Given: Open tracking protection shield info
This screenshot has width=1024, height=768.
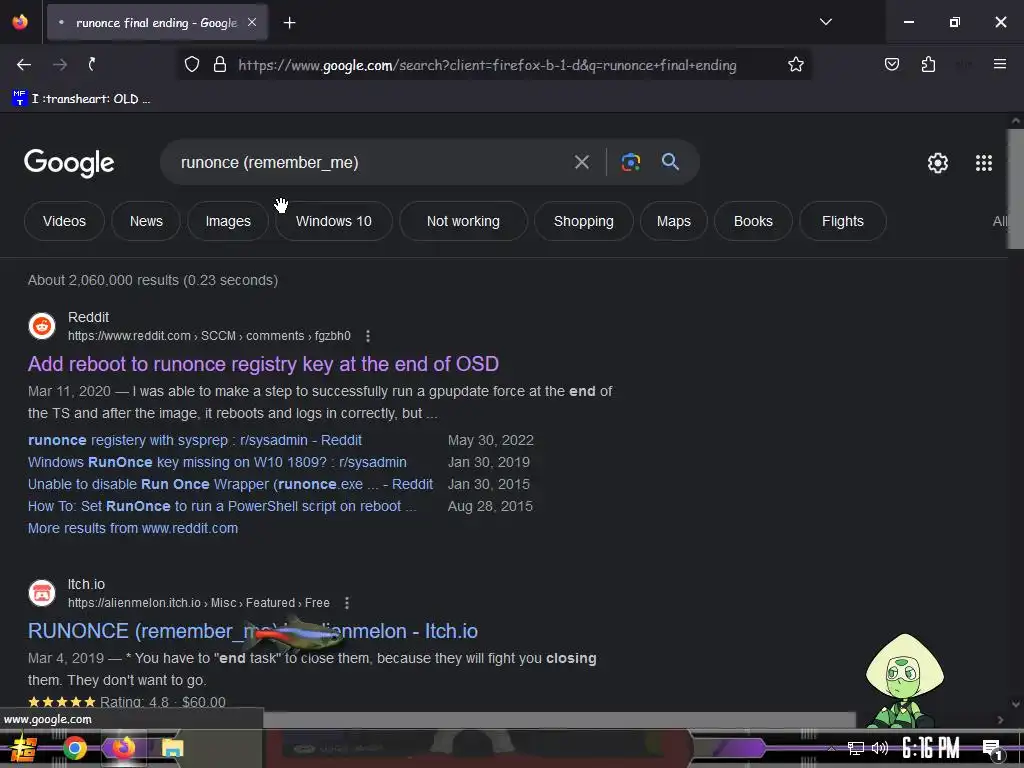Looking at the screenshot, I should (x=191, y=65).
